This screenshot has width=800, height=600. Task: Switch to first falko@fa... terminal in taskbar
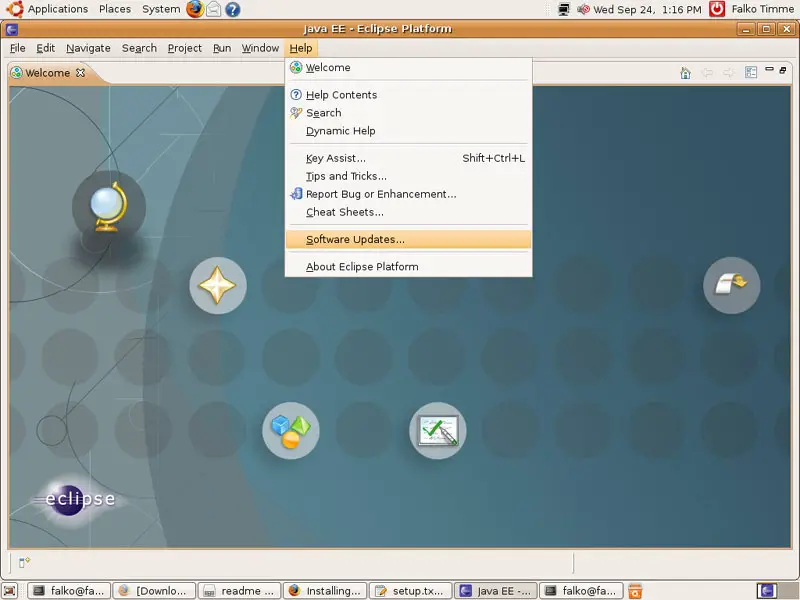pos(69,591)
